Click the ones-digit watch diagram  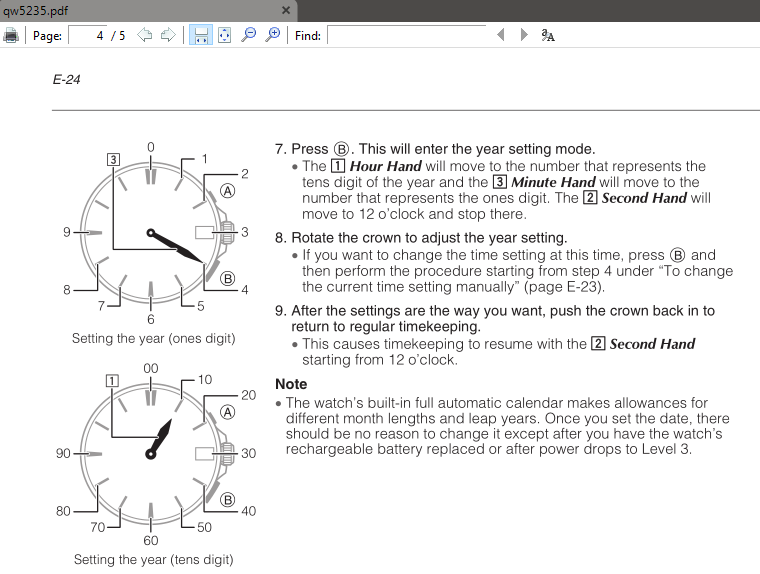(x=154, y=233)
